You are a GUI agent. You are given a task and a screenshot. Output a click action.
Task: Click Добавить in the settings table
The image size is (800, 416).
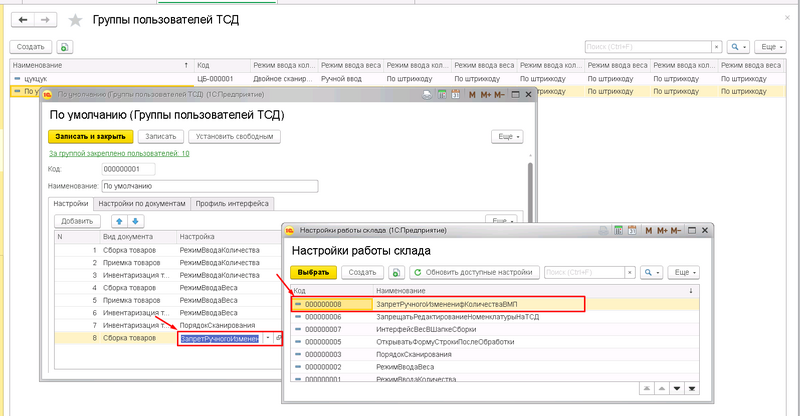77,222
